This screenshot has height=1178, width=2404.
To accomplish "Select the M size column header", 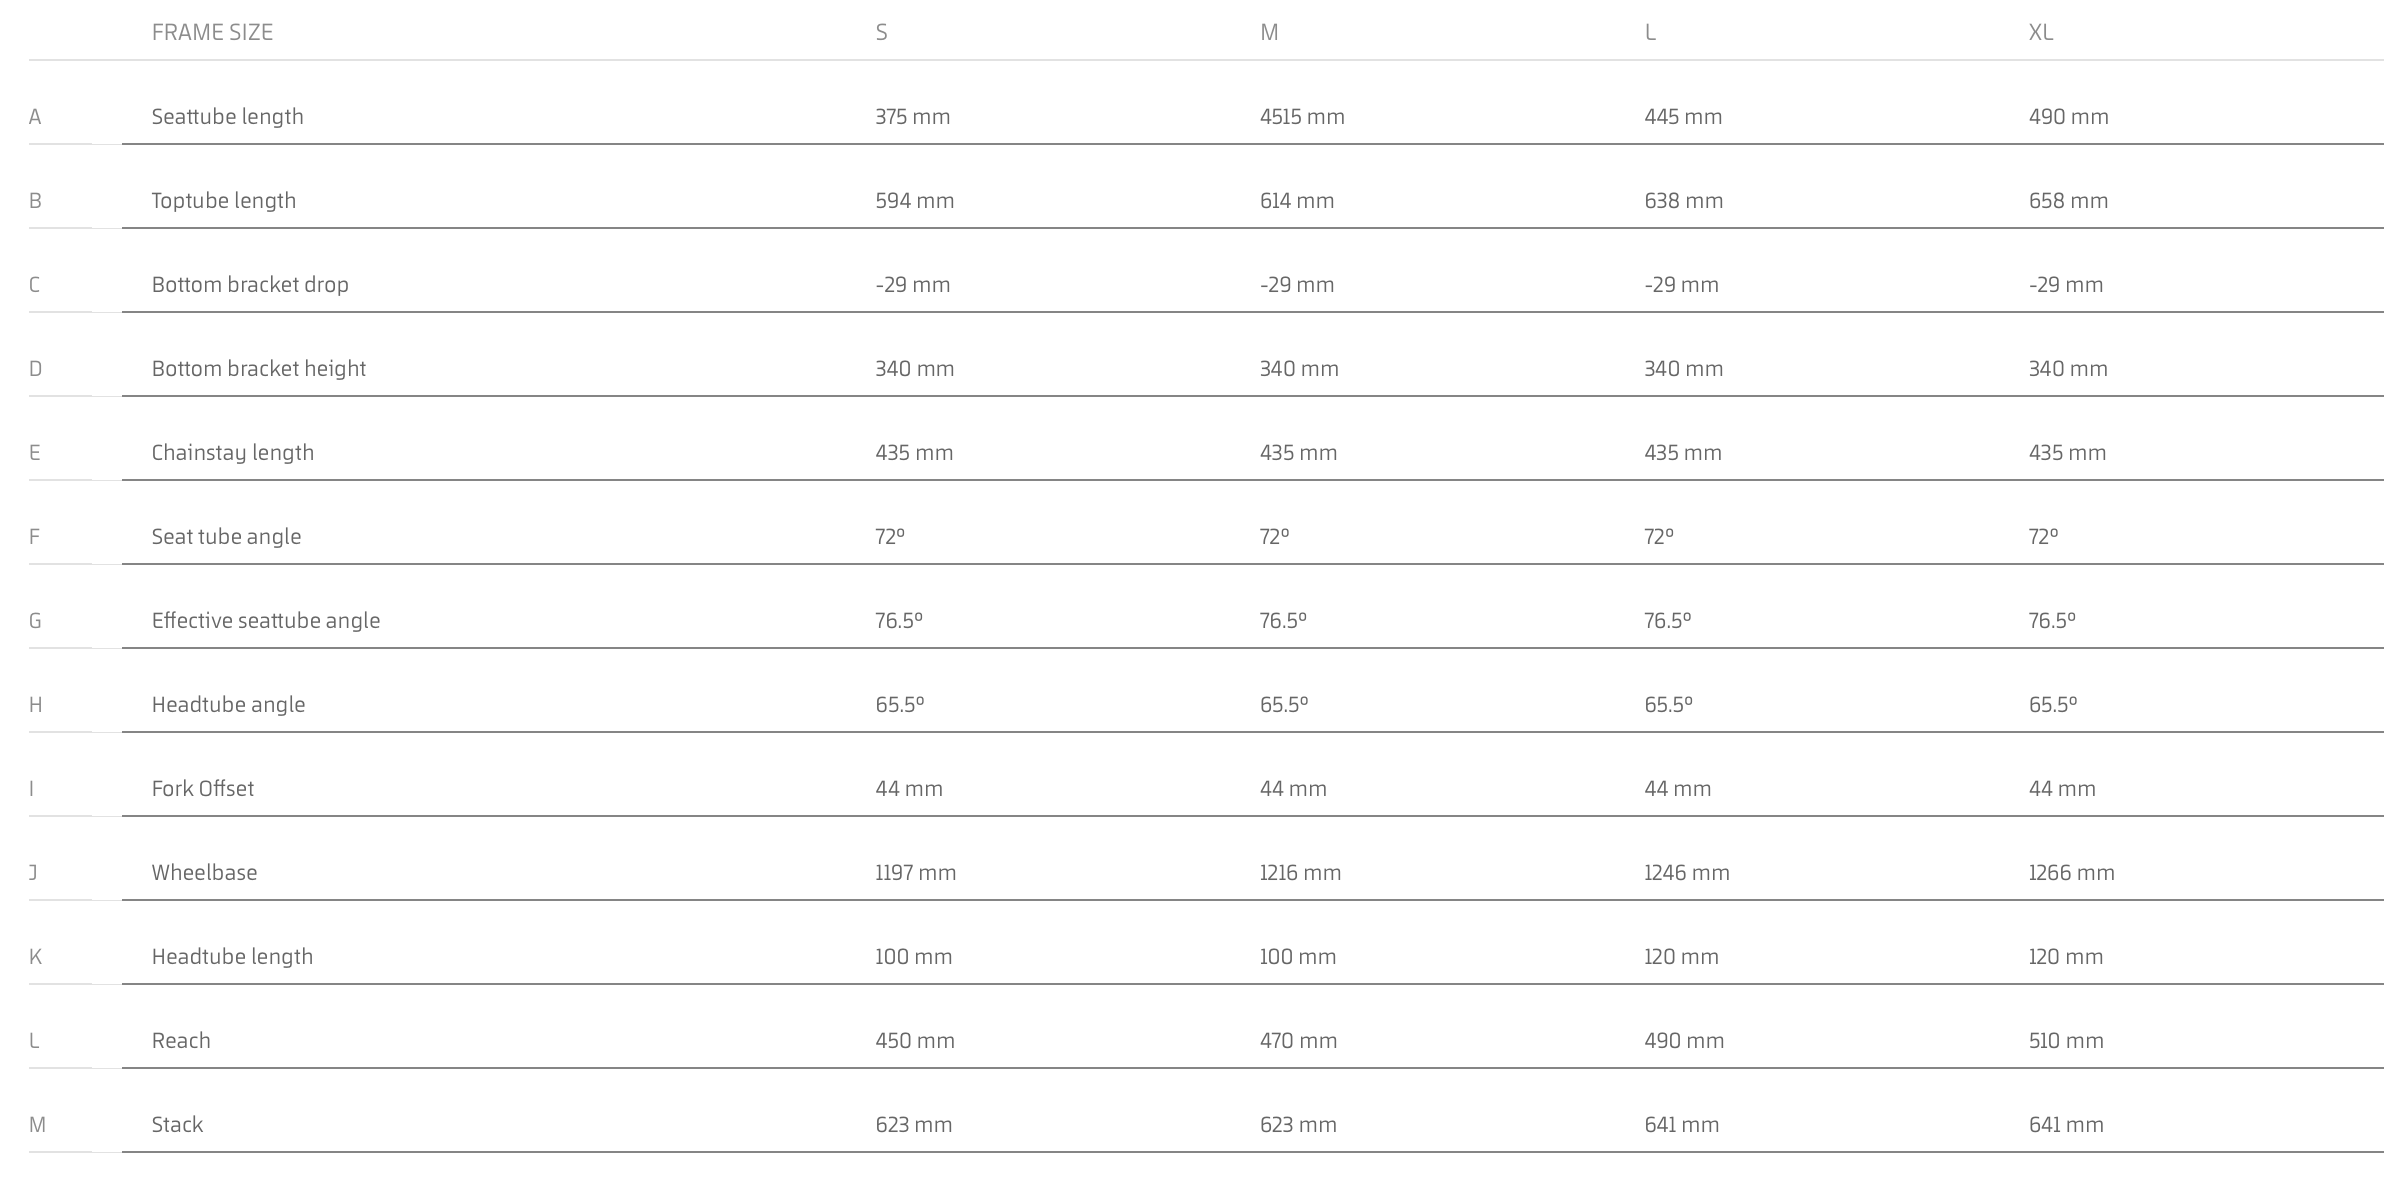I will 1269,32.
